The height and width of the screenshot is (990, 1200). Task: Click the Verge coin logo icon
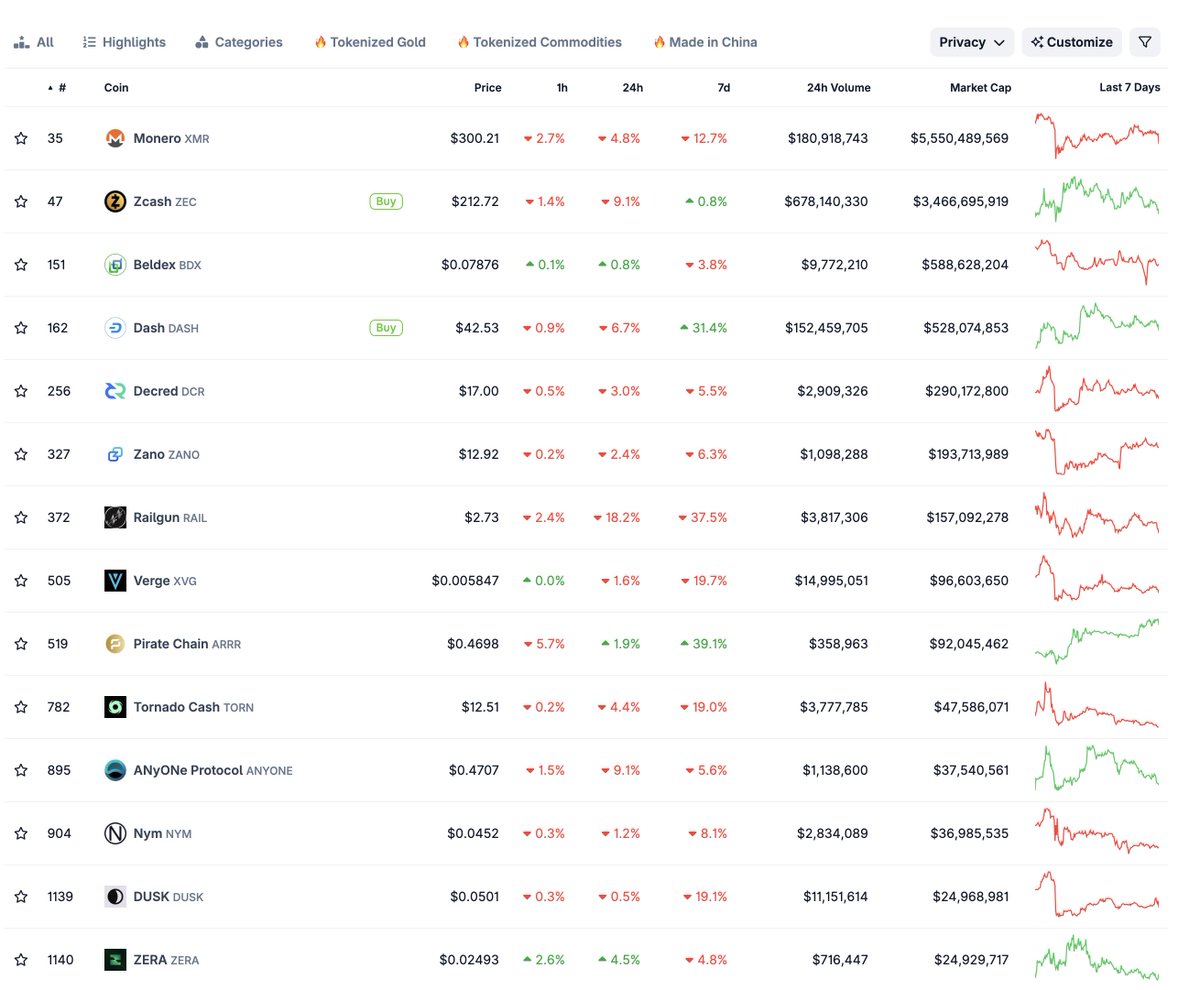115,580
